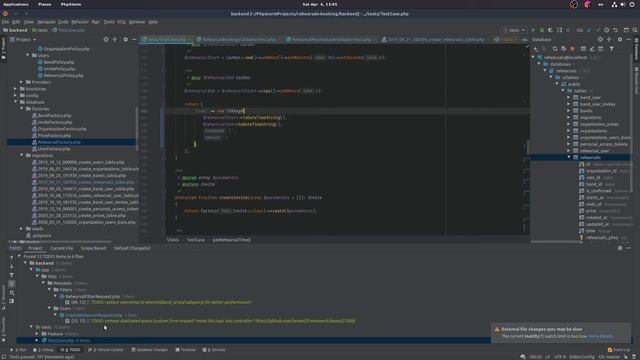Toggle preview pane icon in TODO toolbar
Image resolution: width=640 pixels, height=360 pixels.
tap(11, 301)
